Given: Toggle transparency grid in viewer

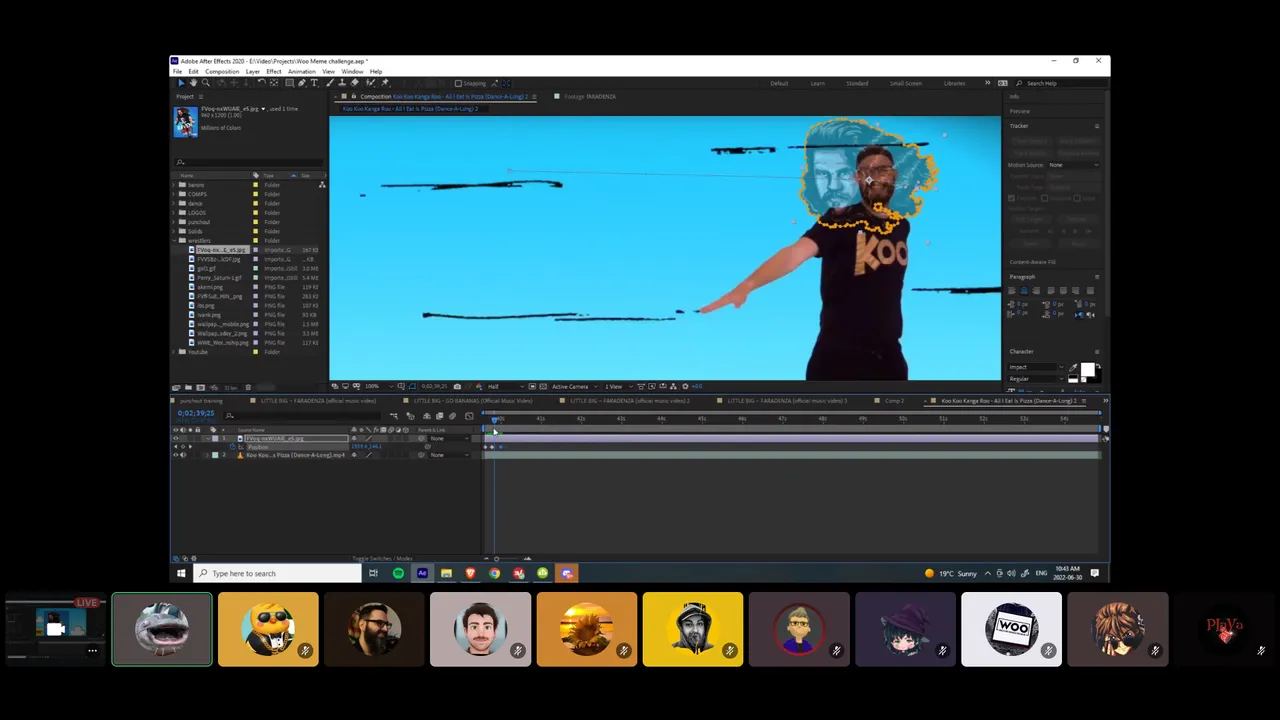Looking at the screenshot, I should coord(543,386).
